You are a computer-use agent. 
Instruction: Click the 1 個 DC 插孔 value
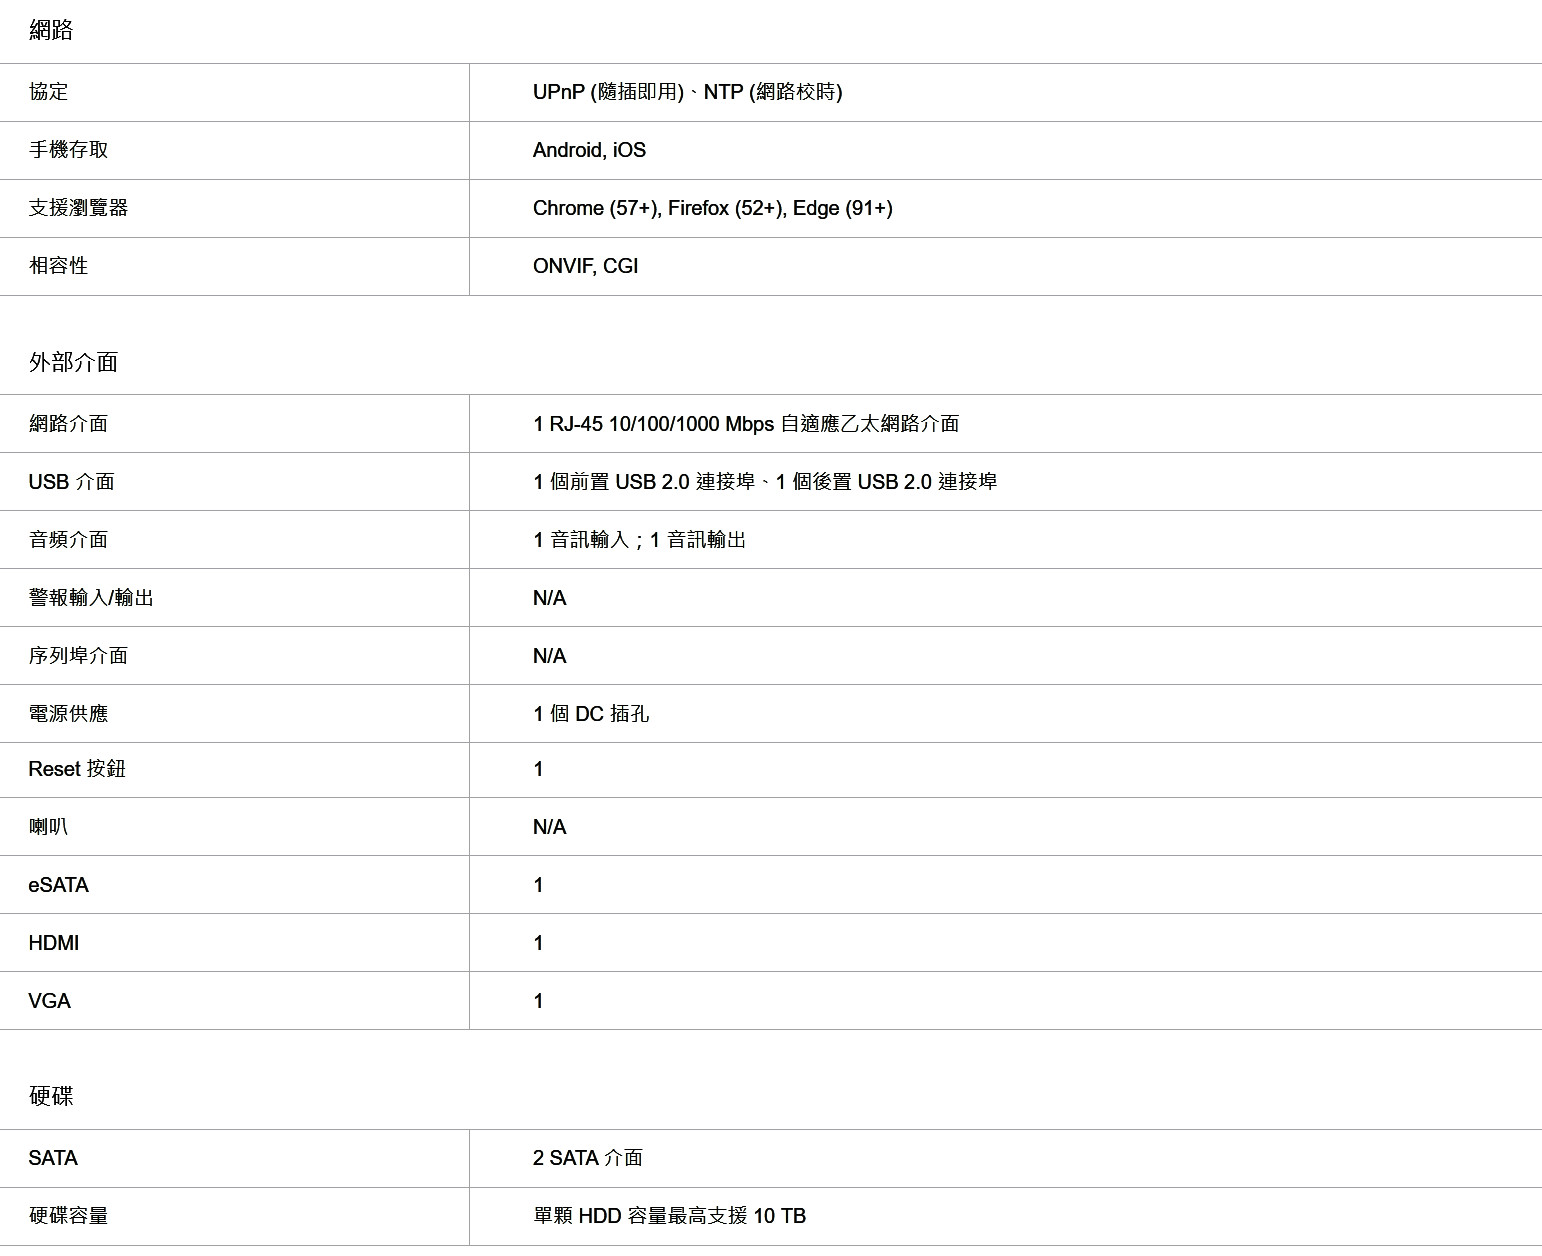590,714
